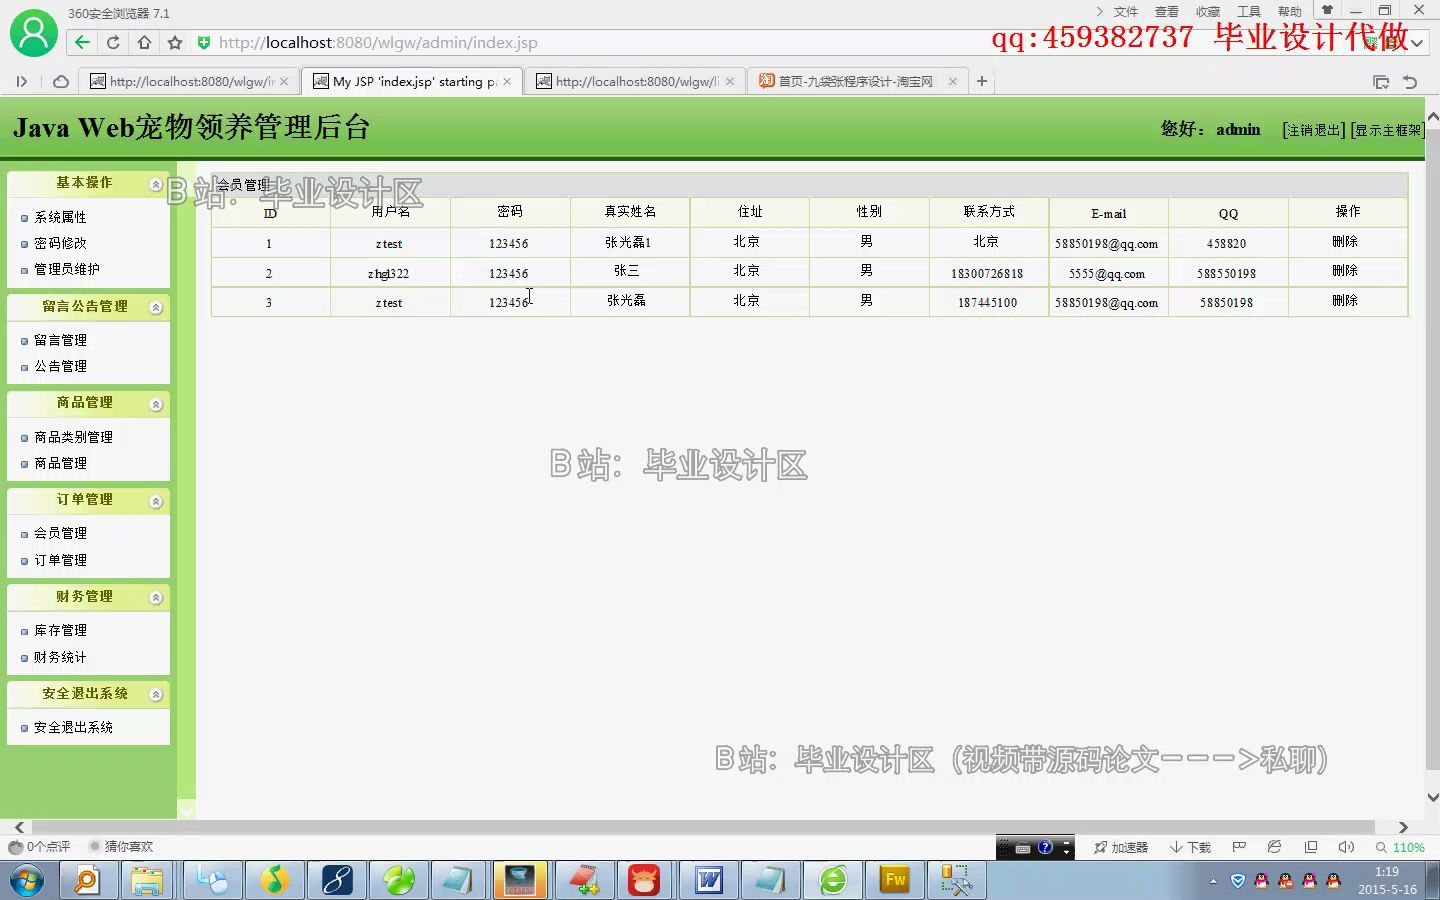Expand the sidebar toggle arrow at far left

[21, 81]
